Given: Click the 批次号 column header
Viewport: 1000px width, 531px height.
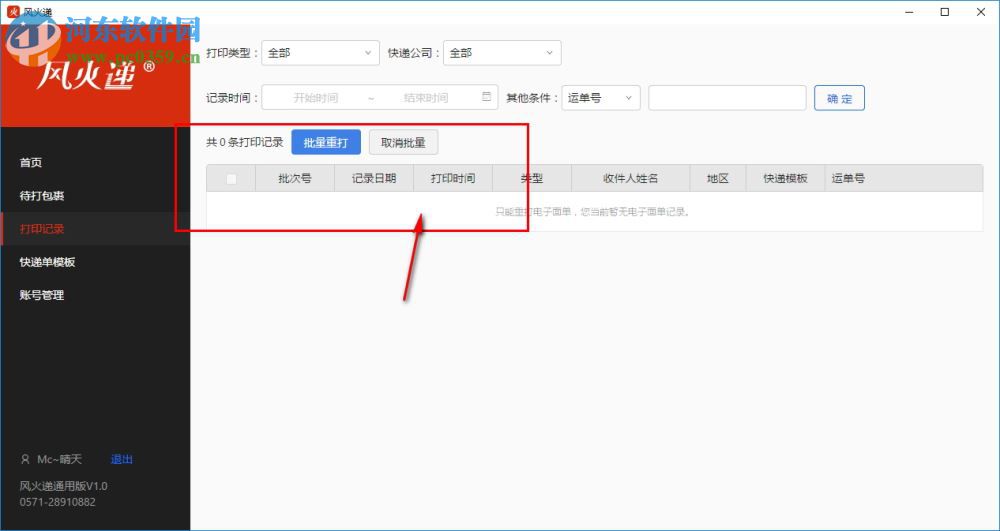Looking at the screenshot, I should pyautogui.click(x=295, y=178).
